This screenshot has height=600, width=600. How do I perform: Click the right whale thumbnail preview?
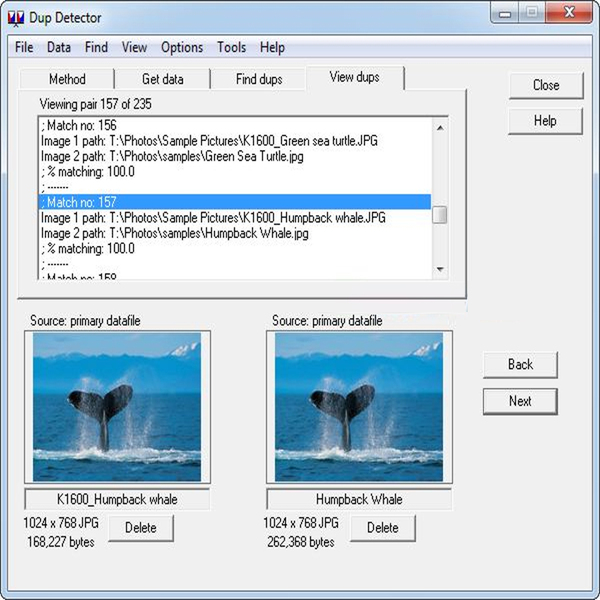point(359,407)
